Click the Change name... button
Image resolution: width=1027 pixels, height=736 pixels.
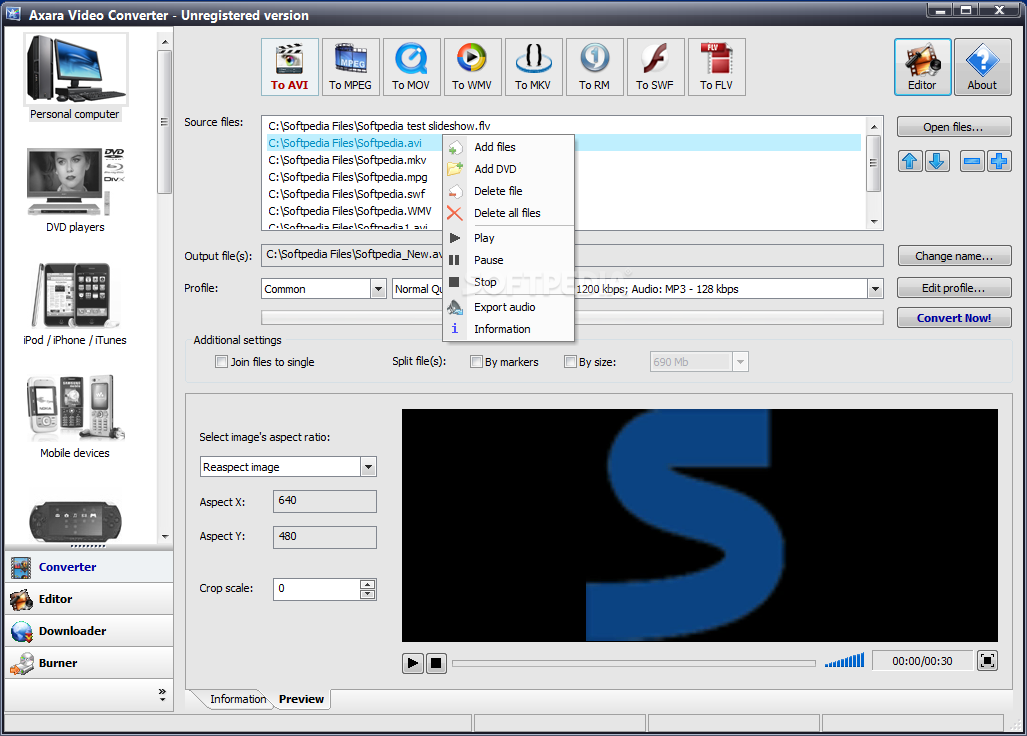point(954,256)
